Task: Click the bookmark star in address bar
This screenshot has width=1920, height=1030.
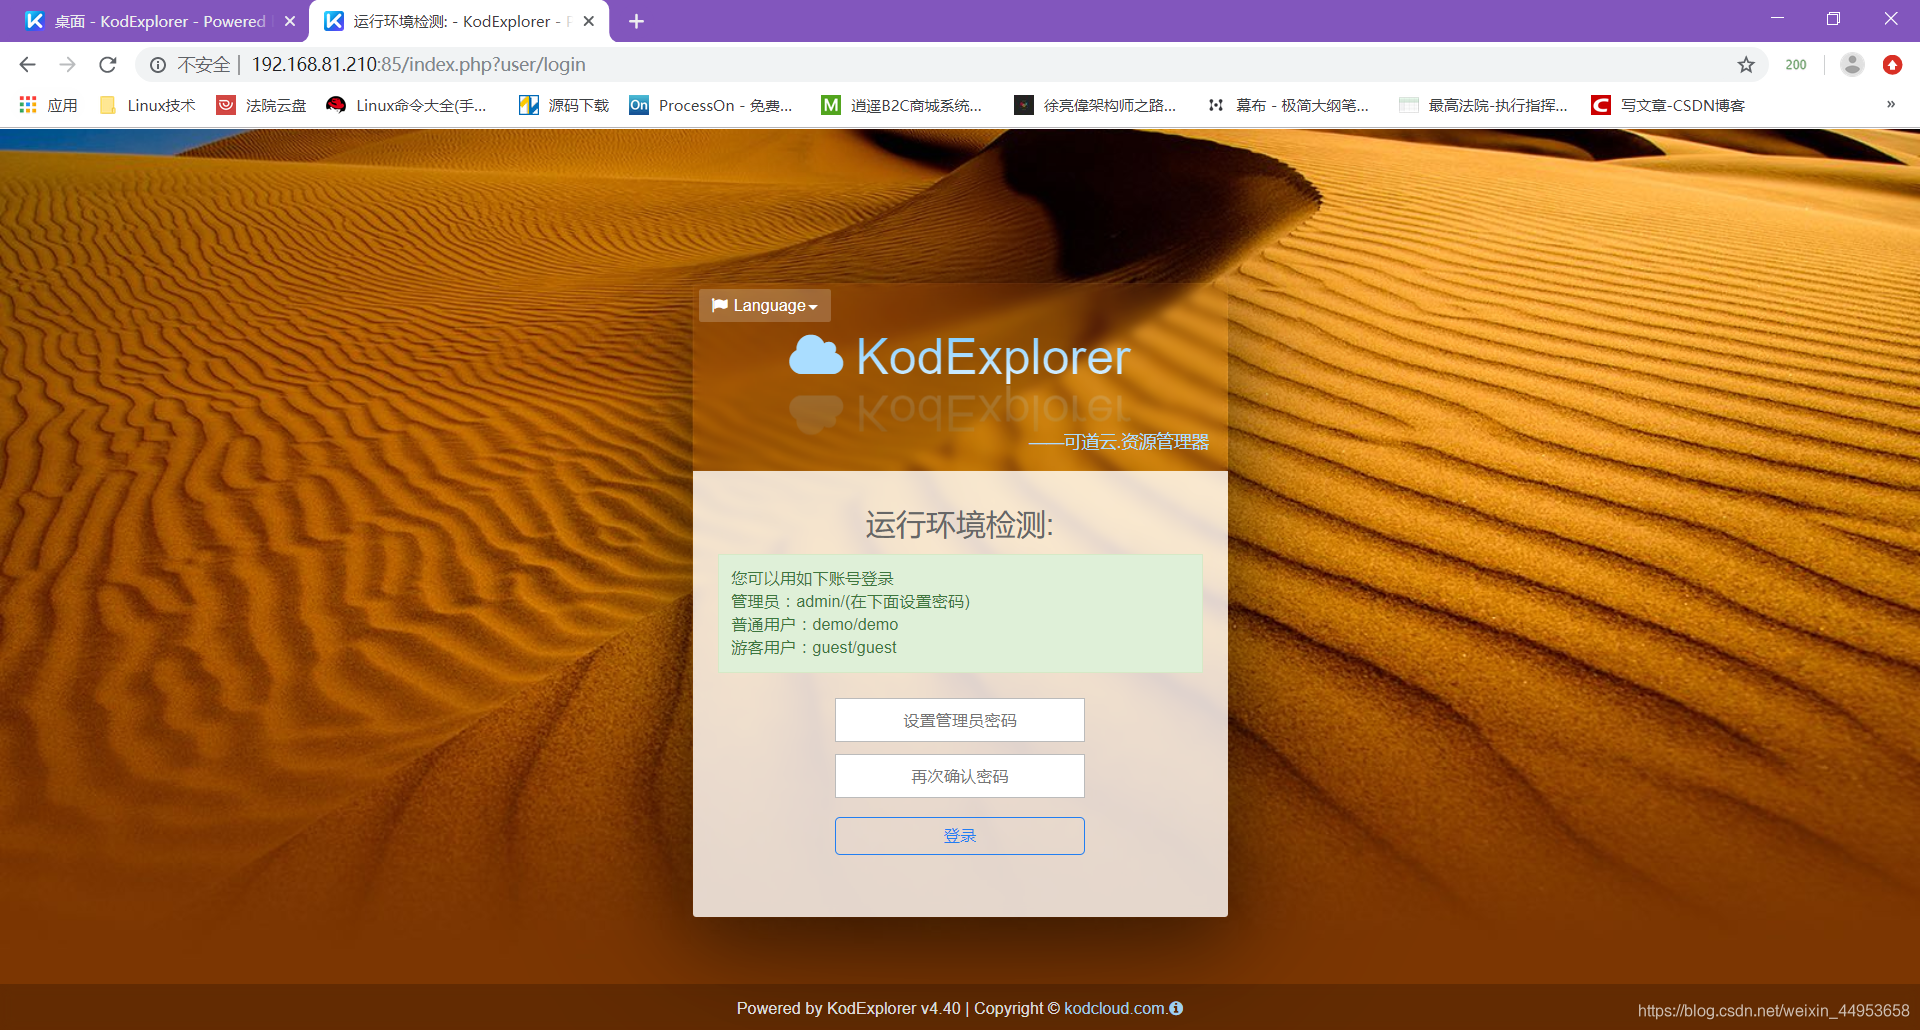Action: click(1747, 64)
